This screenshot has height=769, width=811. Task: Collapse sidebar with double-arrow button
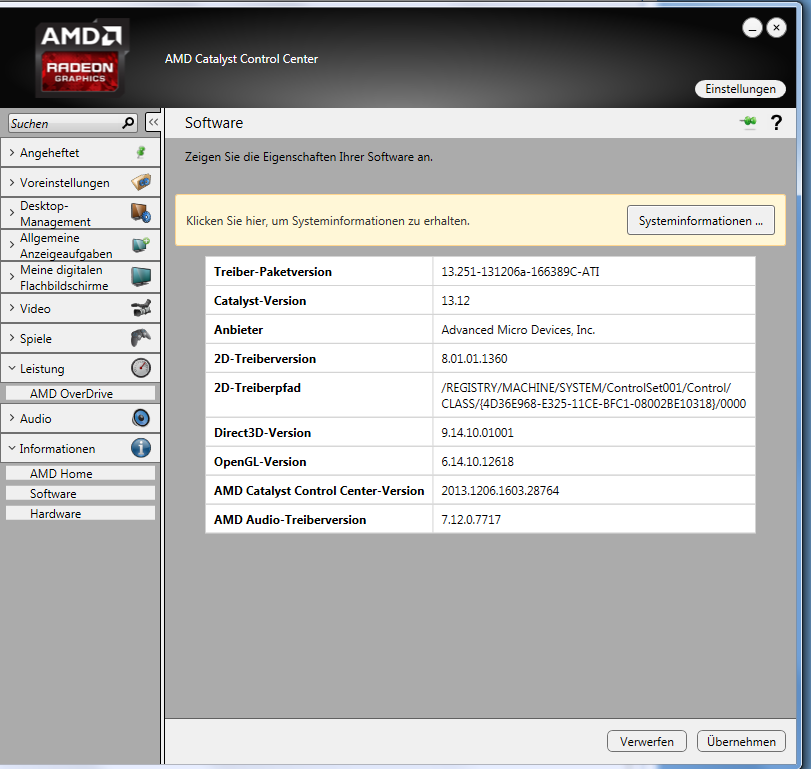pyautogui.click(x=153, y=123)
